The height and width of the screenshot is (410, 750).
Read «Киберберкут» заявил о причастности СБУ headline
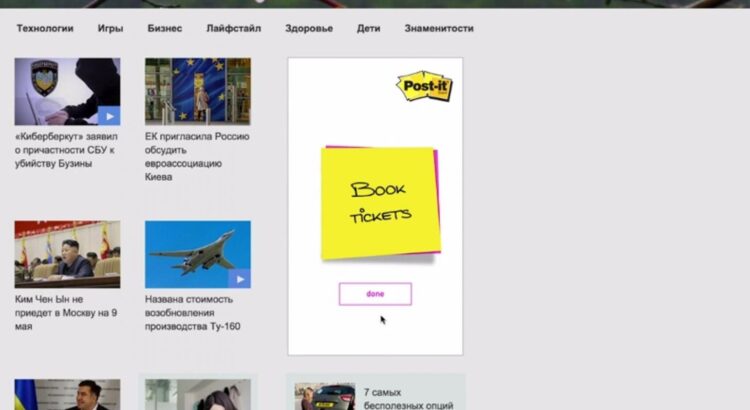[66, 150]
